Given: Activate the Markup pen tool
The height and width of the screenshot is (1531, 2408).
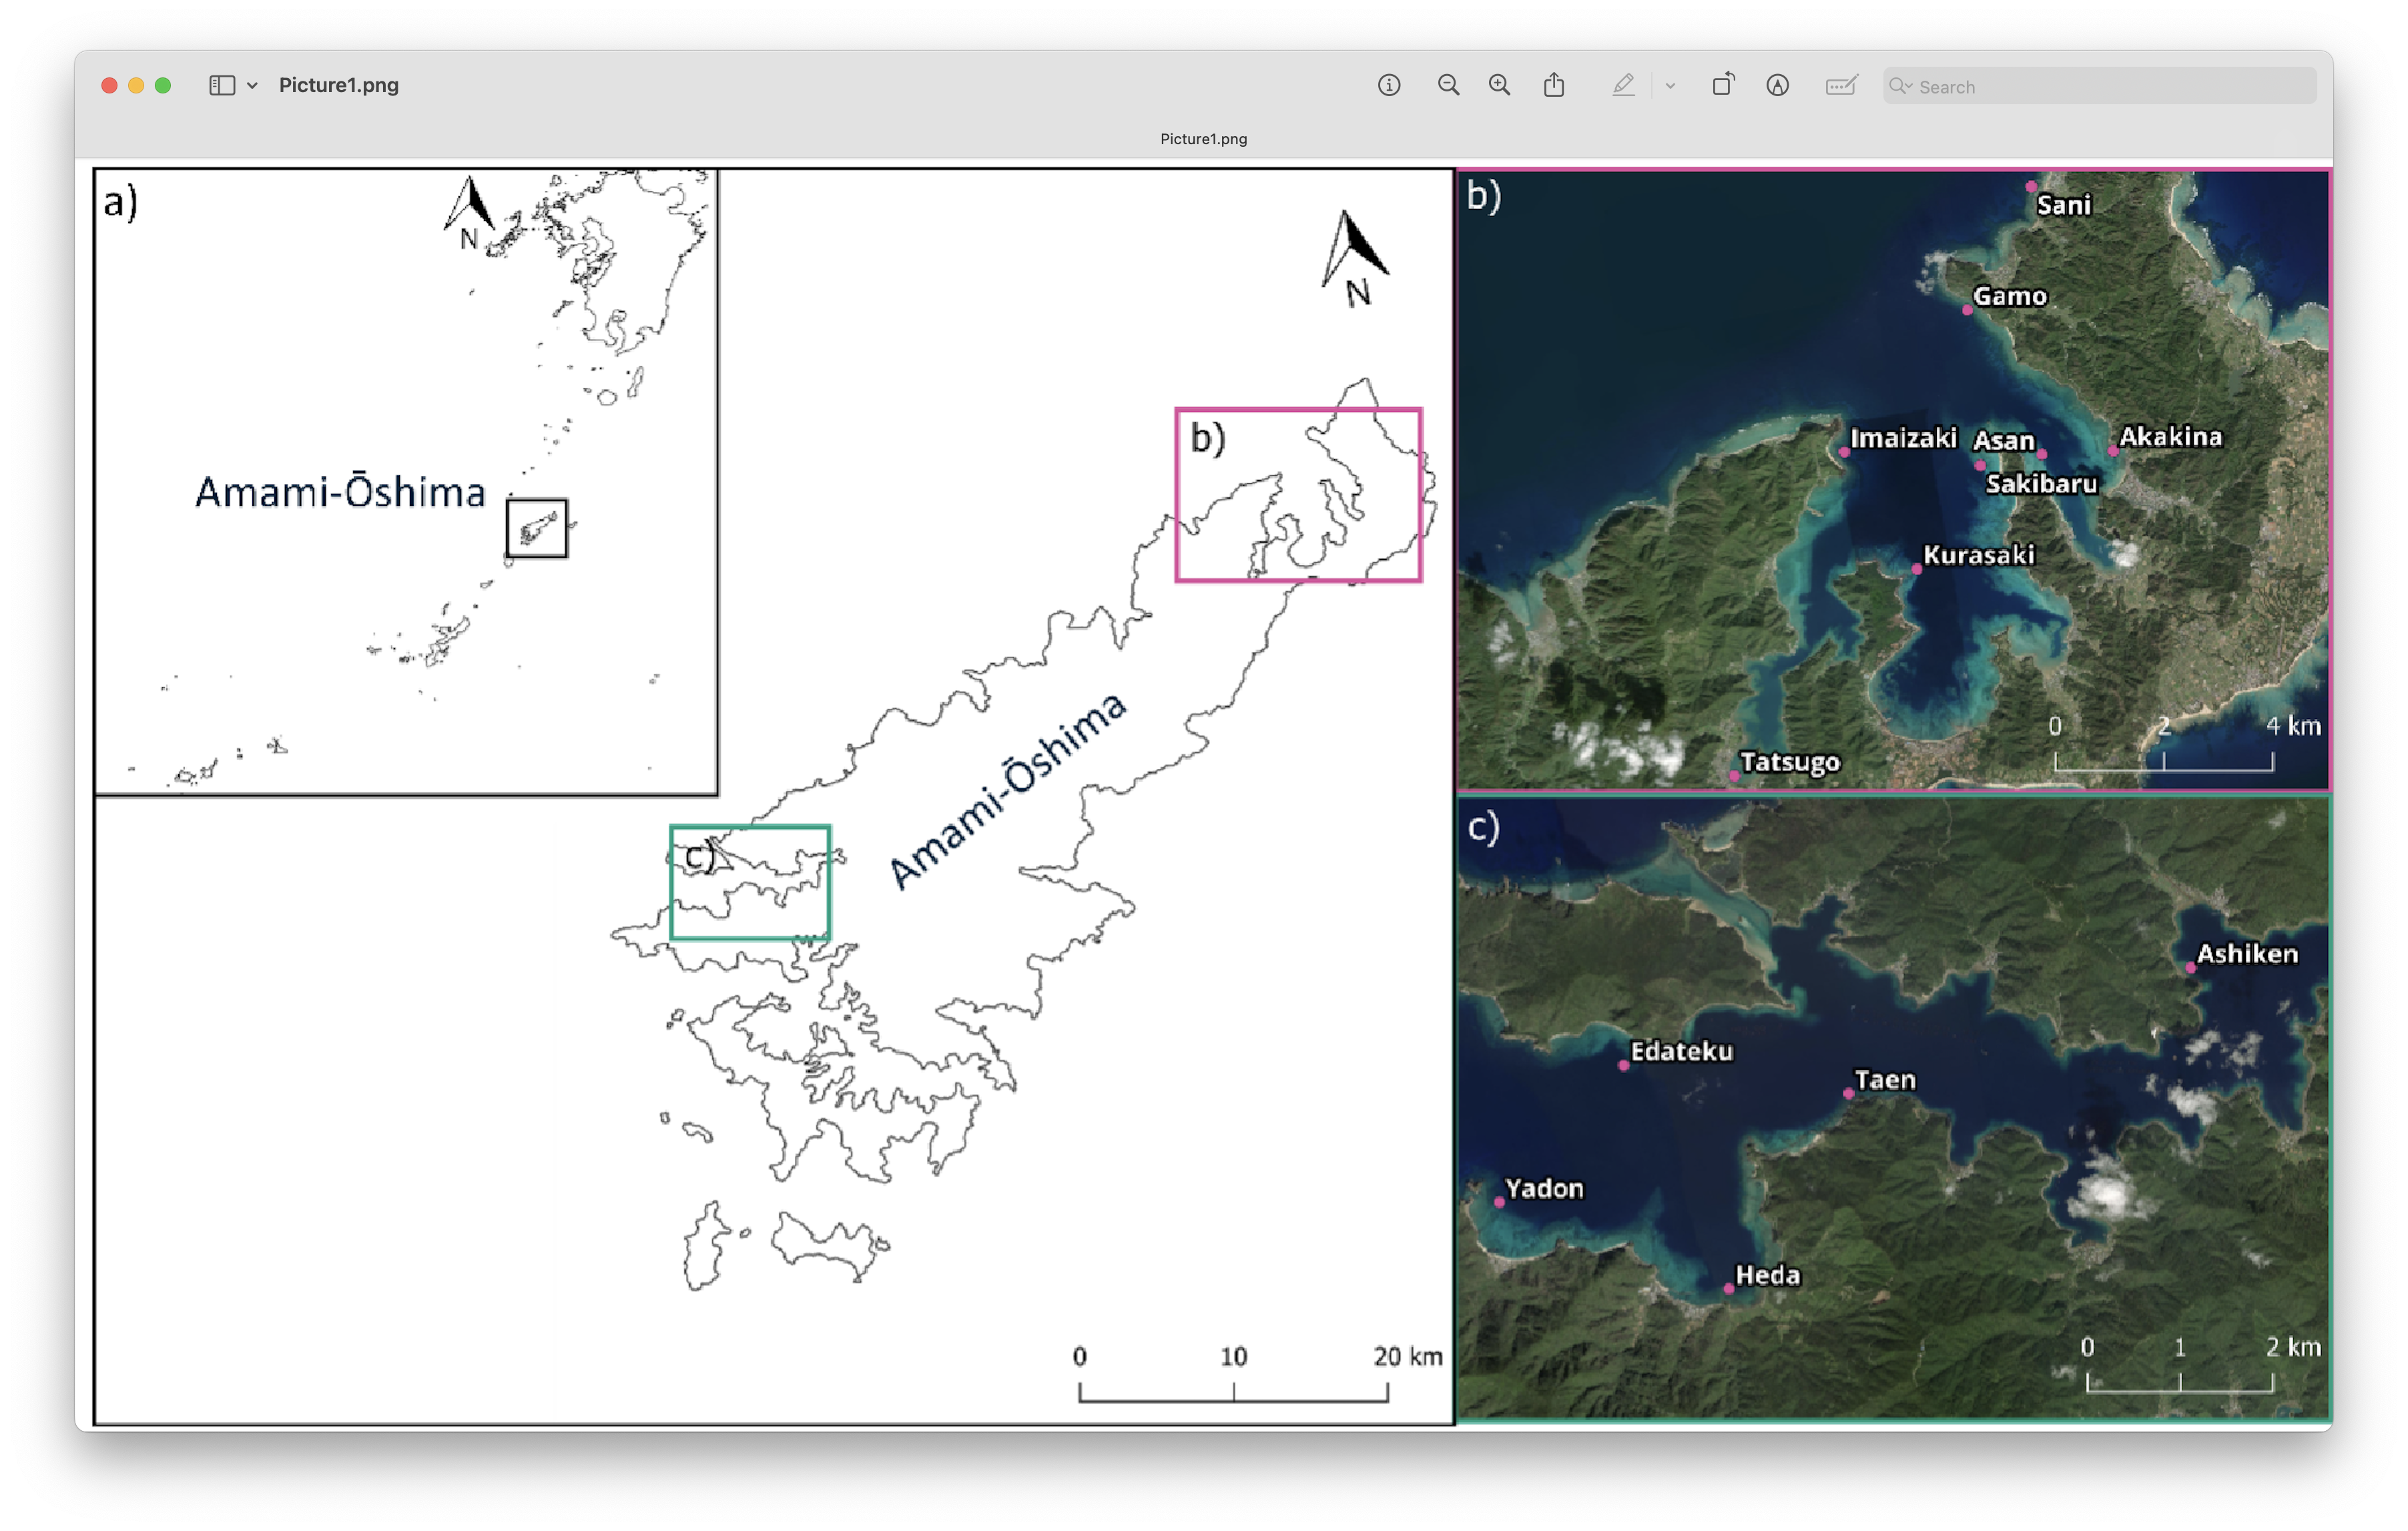Looking at the screenshot, I should 1623,86.
